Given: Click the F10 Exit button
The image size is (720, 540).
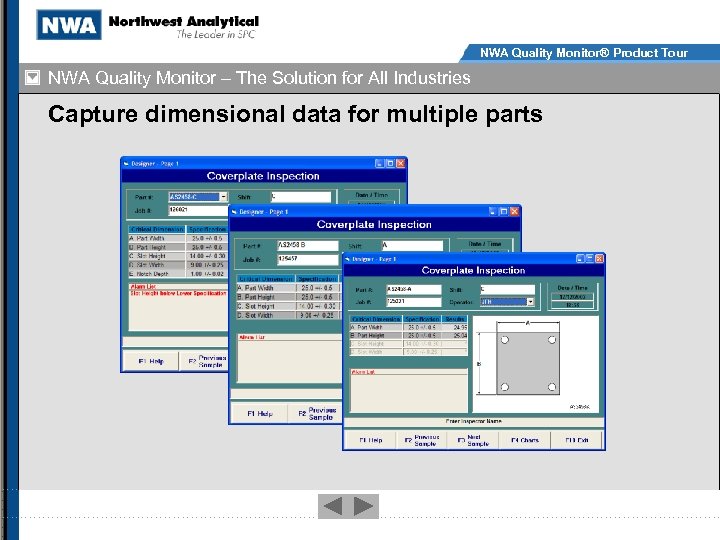Looking at the screenshot, I should point(577,440).
